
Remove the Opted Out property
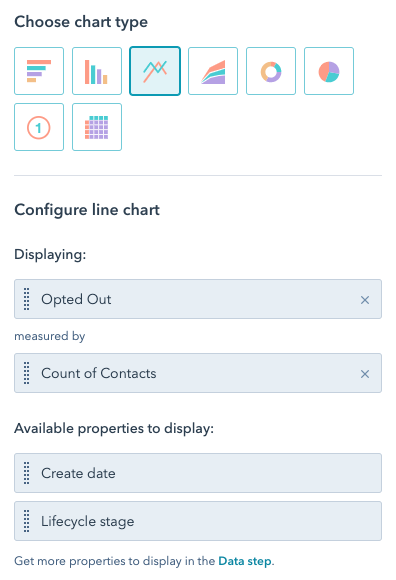pyautogui.click(x=365, y=300)
